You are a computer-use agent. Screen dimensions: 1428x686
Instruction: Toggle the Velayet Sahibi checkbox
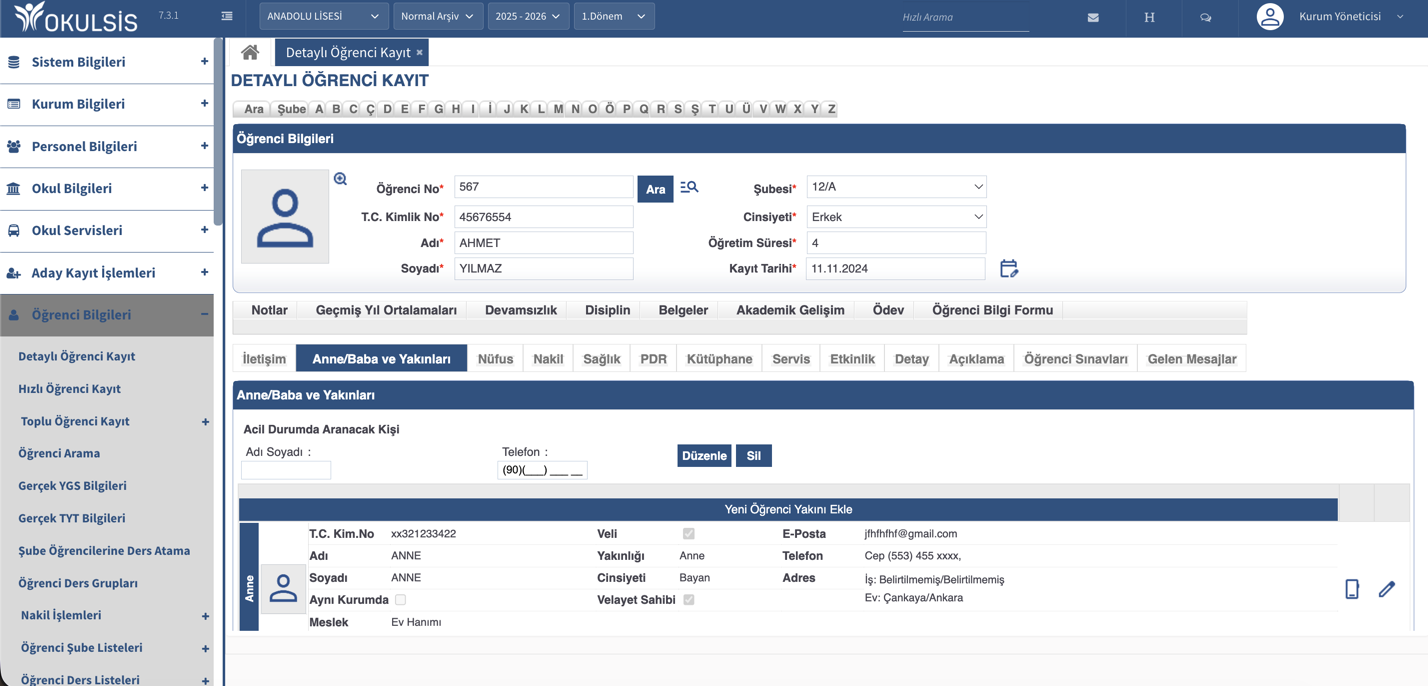coord(688,600)
